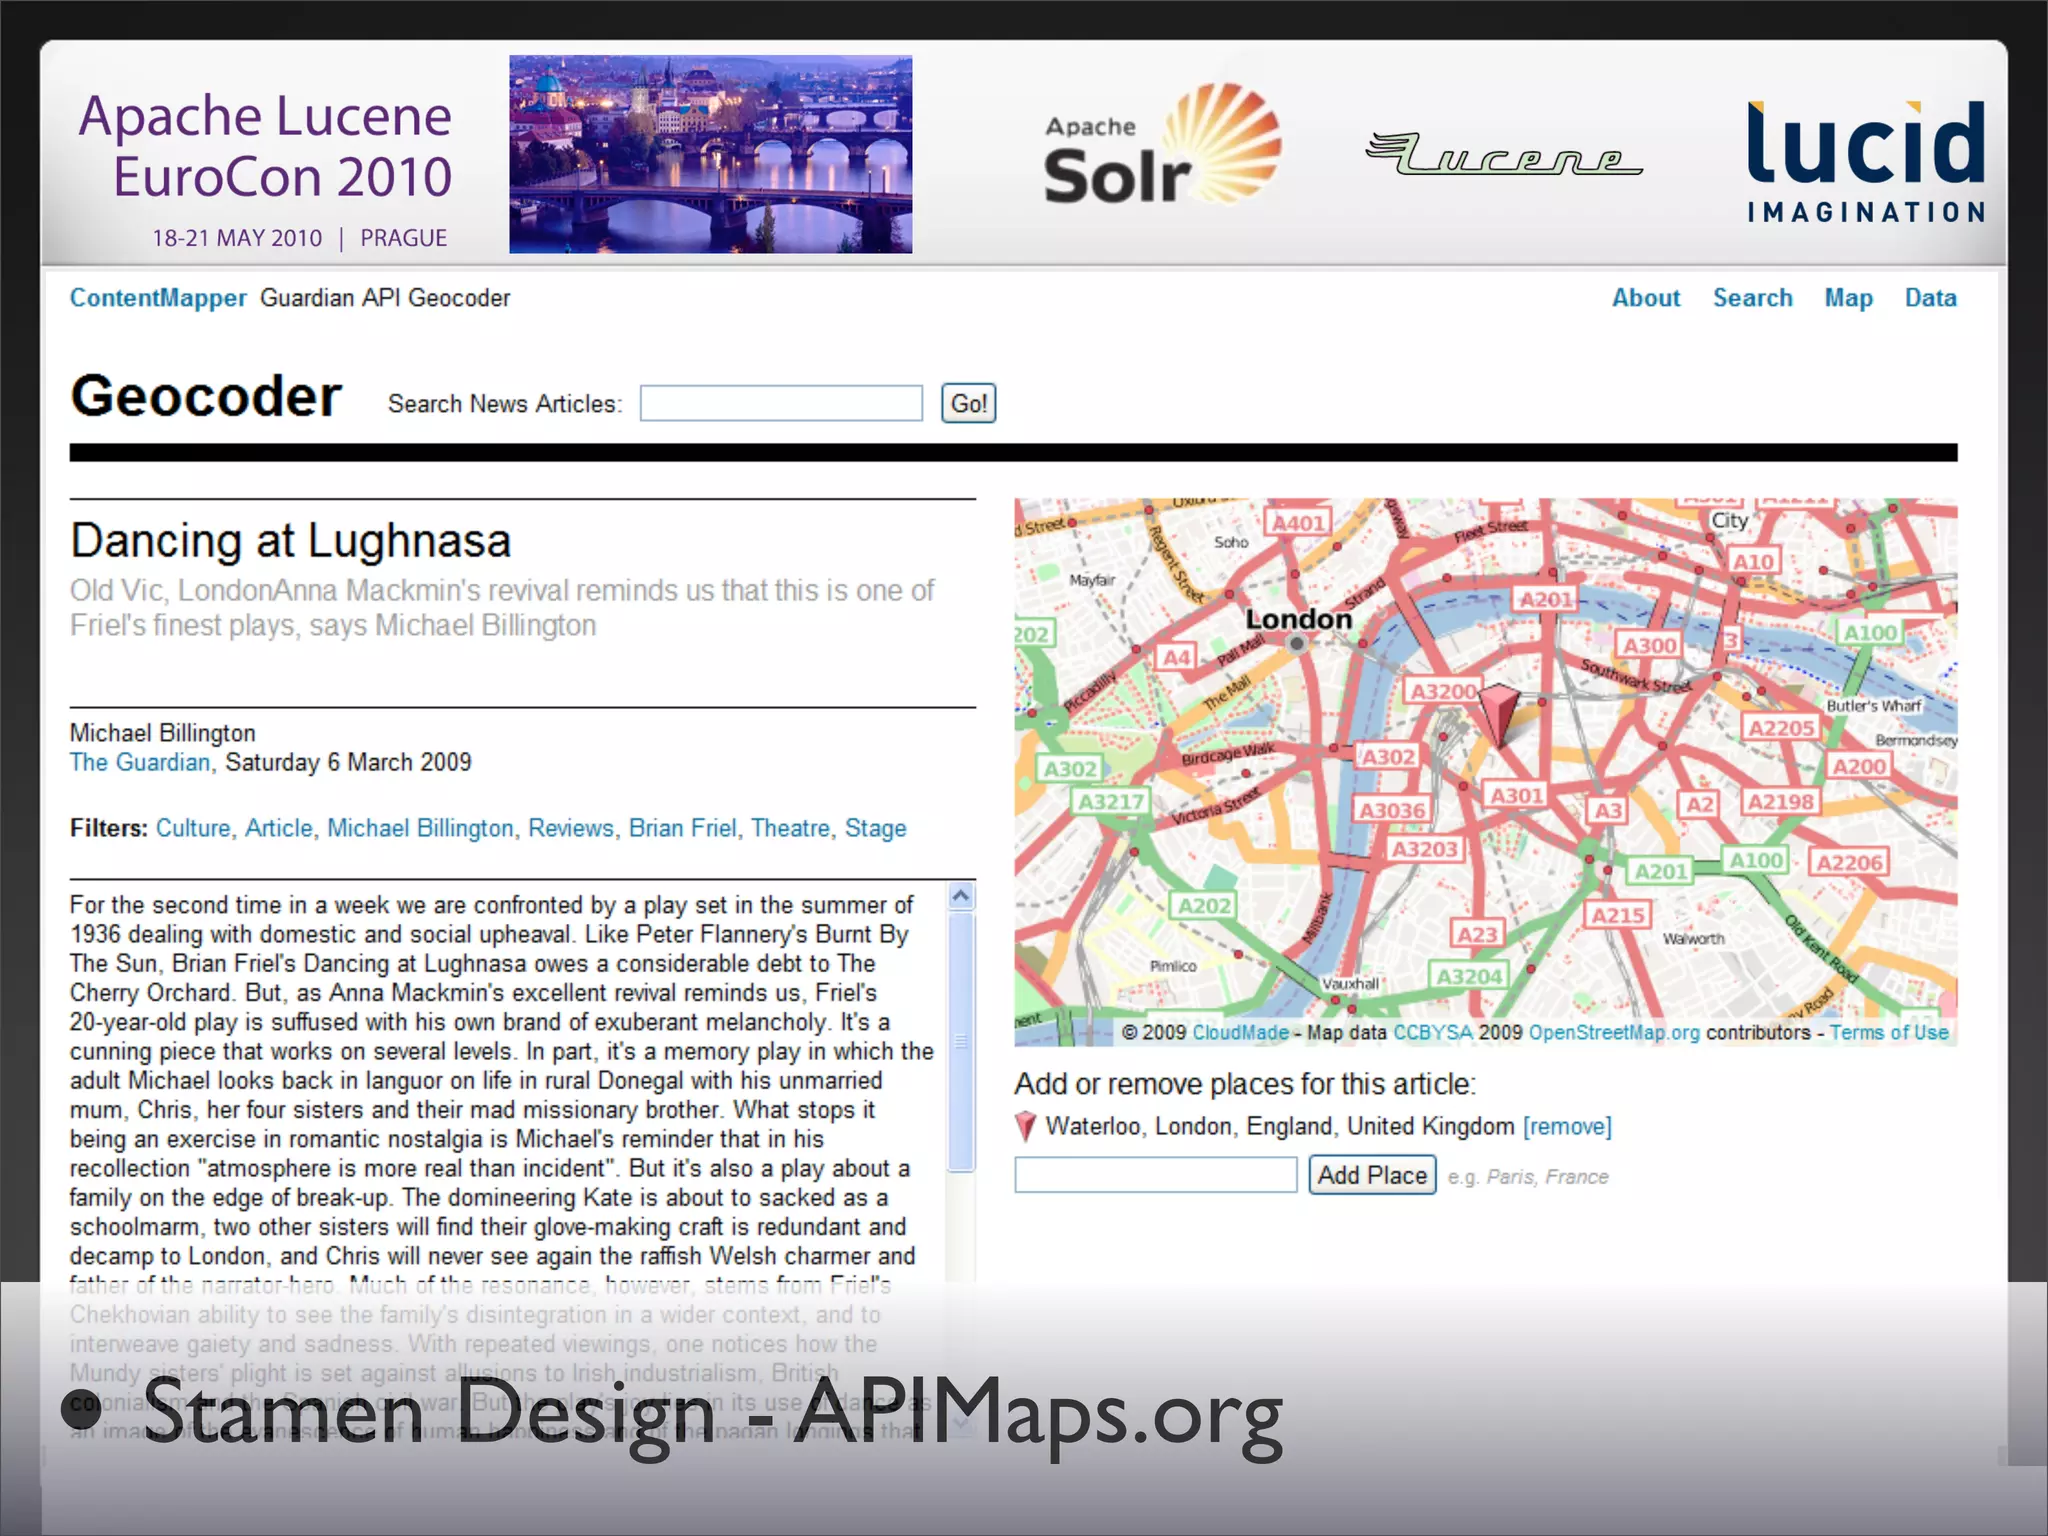Open the Search menu item
2048x1536 pixels.
1752,298
